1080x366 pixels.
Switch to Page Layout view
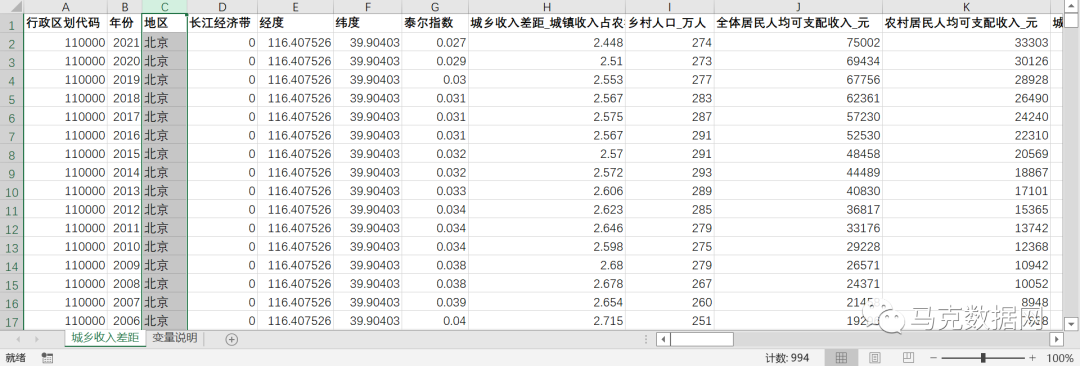(x=874, y=358)
